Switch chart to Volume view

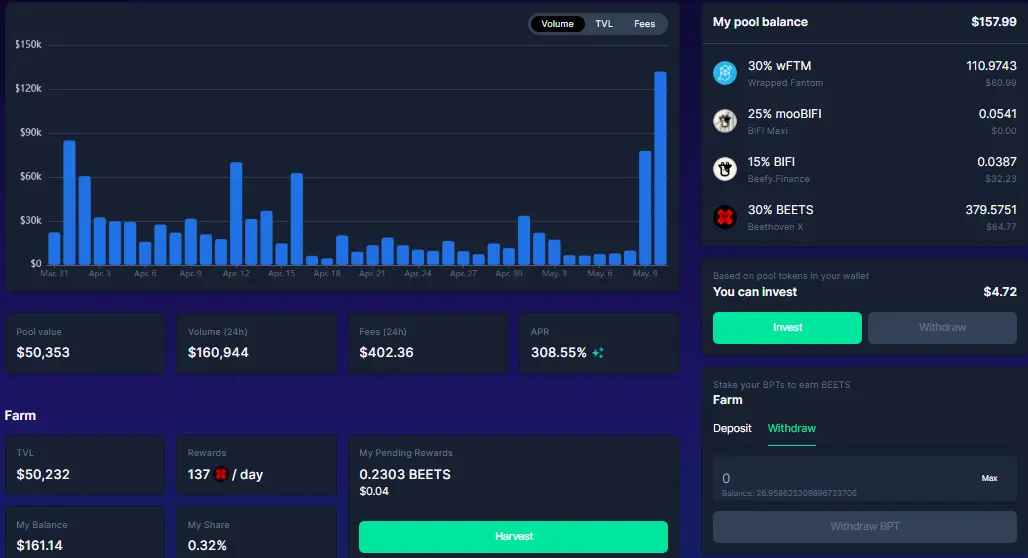pyautogui.click(x=557, y=24)
